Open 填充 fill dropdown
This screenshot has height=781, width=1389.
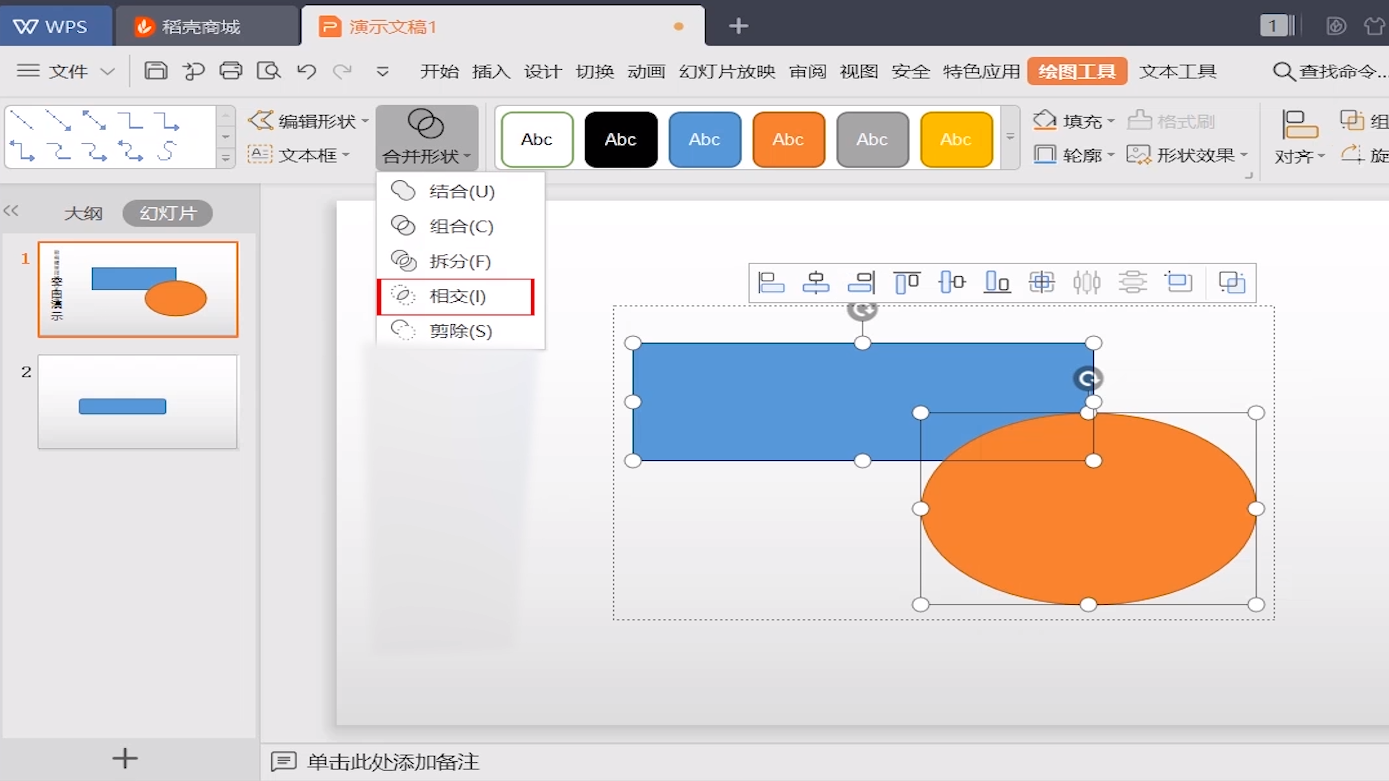tap(1074, 121)
